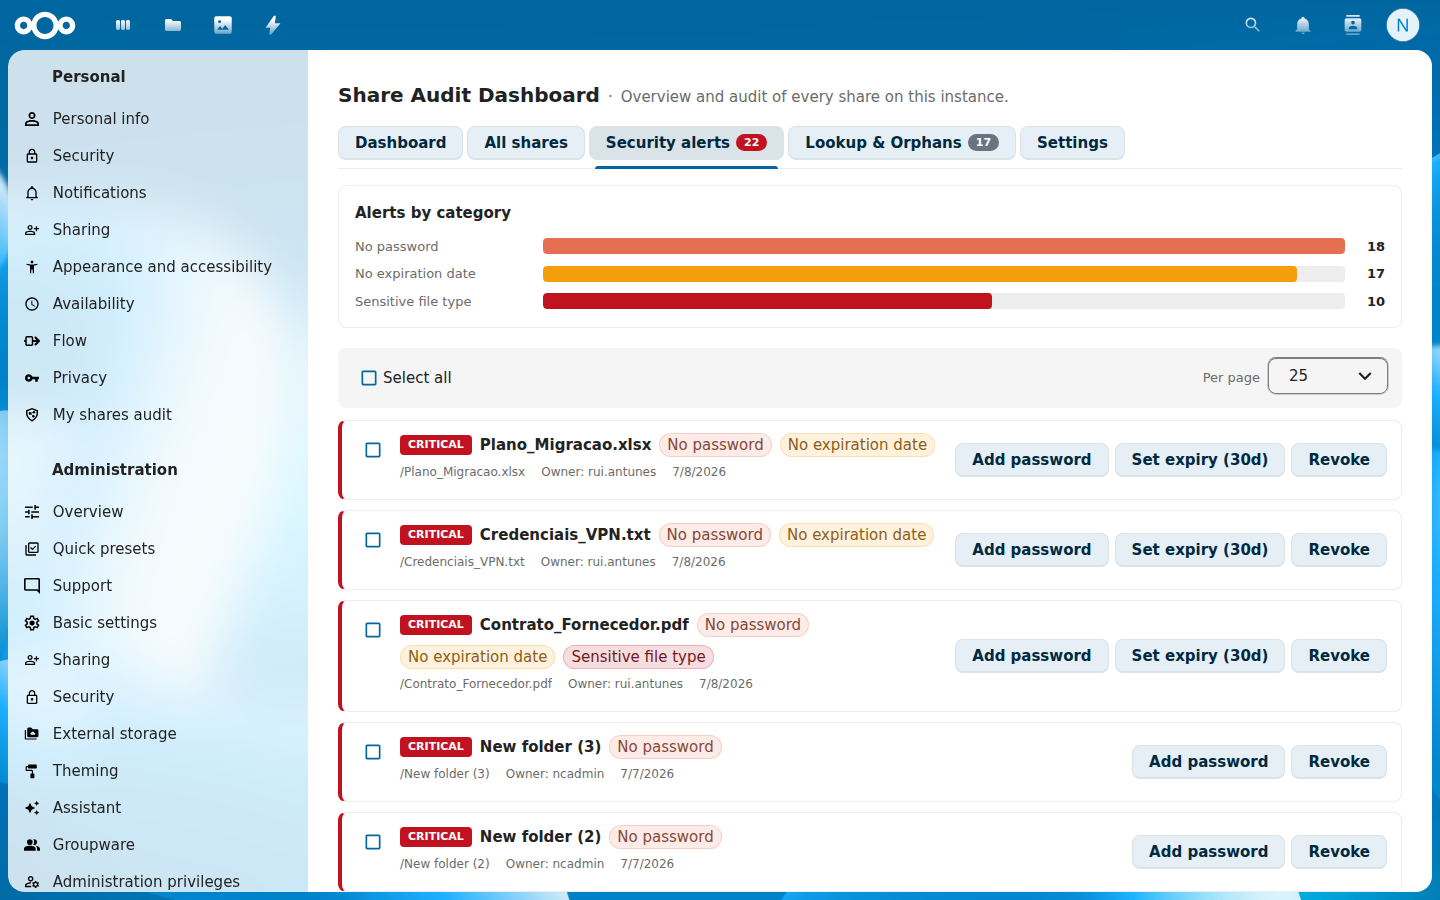Click the Overview icon under Administration
The image size is (1440, 900).
coord(32,512)
